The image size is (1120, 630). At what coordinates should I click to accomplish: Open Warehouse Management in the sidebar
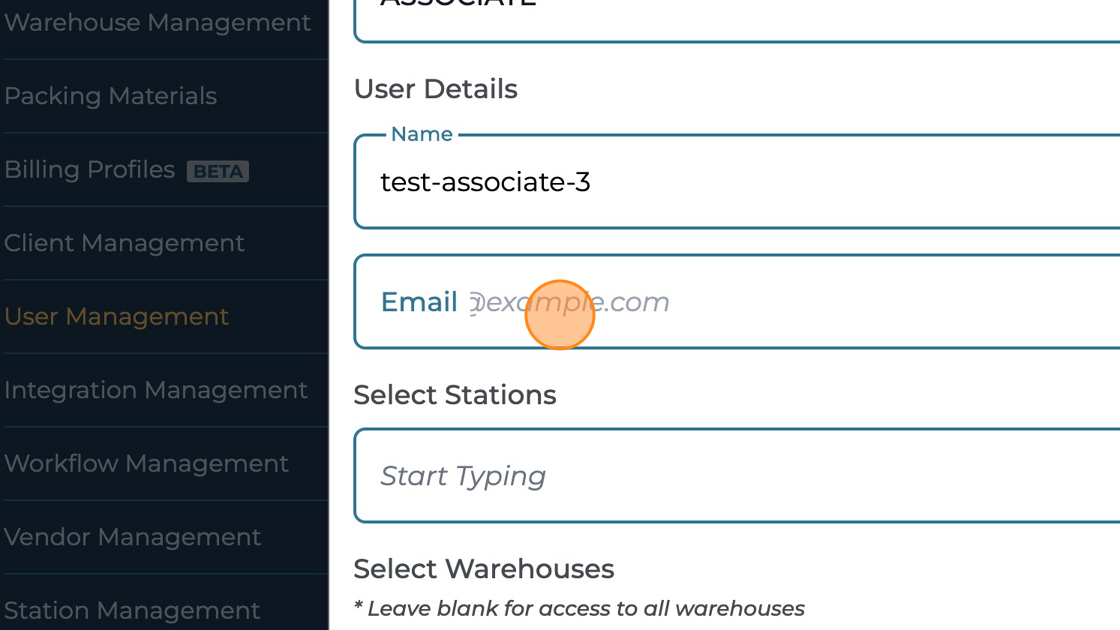[x=157, y=22]
